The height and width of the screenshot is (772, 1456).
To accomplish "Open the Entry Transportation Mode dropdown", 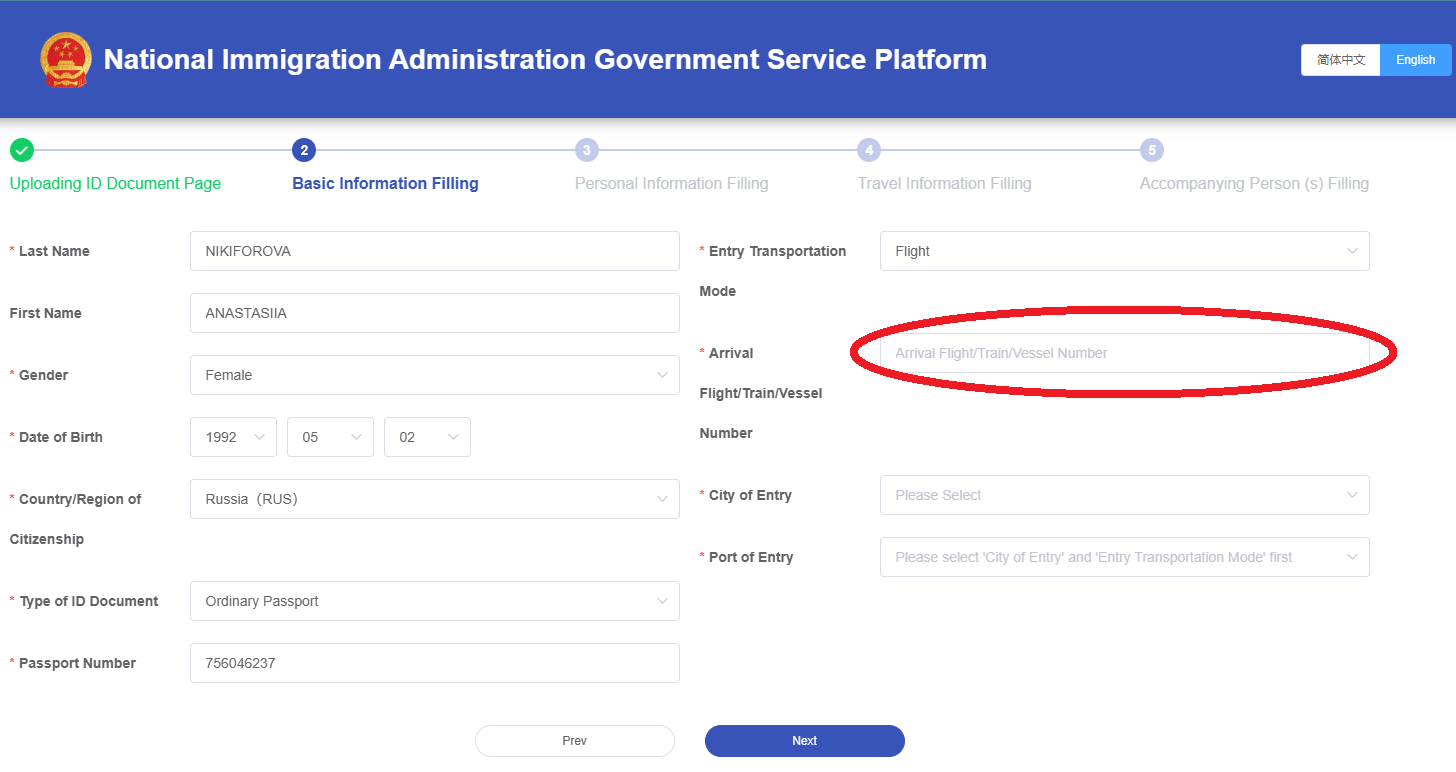I will pyautogui.click(x=1124, y=251).
